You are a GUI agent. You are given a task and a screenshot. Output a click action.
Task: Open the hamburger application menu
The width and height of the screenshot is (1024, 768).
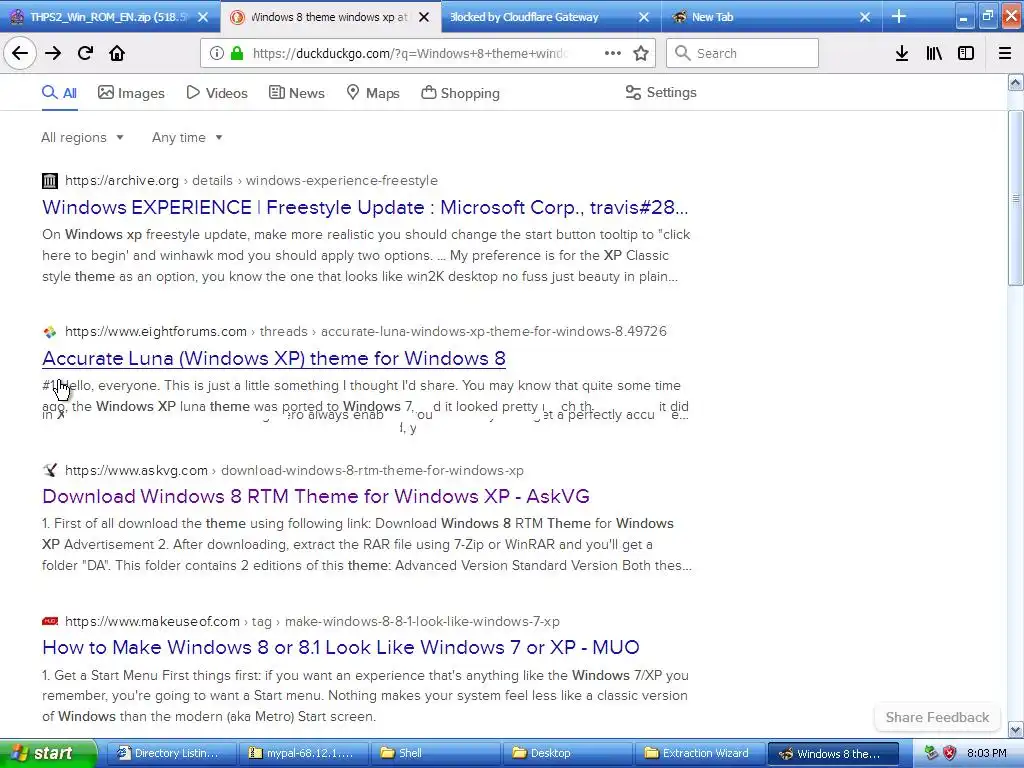[1005, 53]
